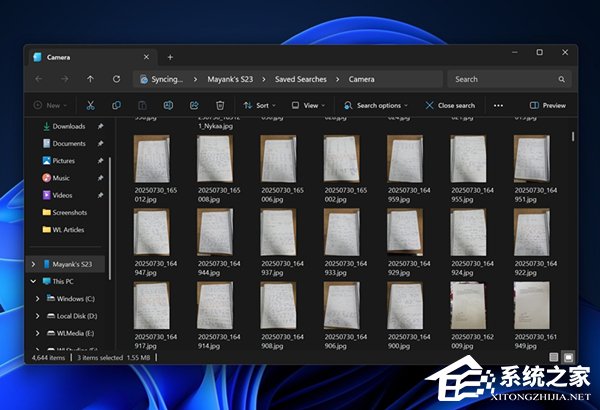Switch to details view icon in status bar
This screenshot has height=410, width=600.
pyautogui.click(x=554, y=357)
